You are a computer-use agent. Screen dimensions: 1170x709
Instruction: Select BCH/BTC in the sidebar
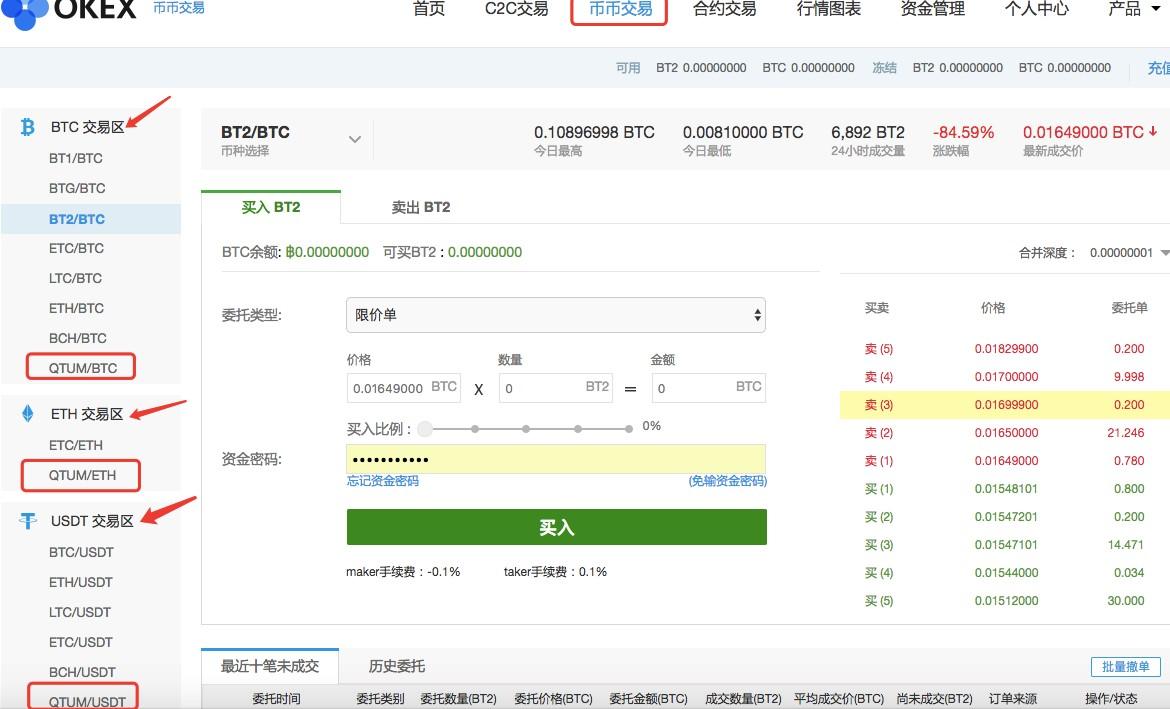tap(78, 338)
